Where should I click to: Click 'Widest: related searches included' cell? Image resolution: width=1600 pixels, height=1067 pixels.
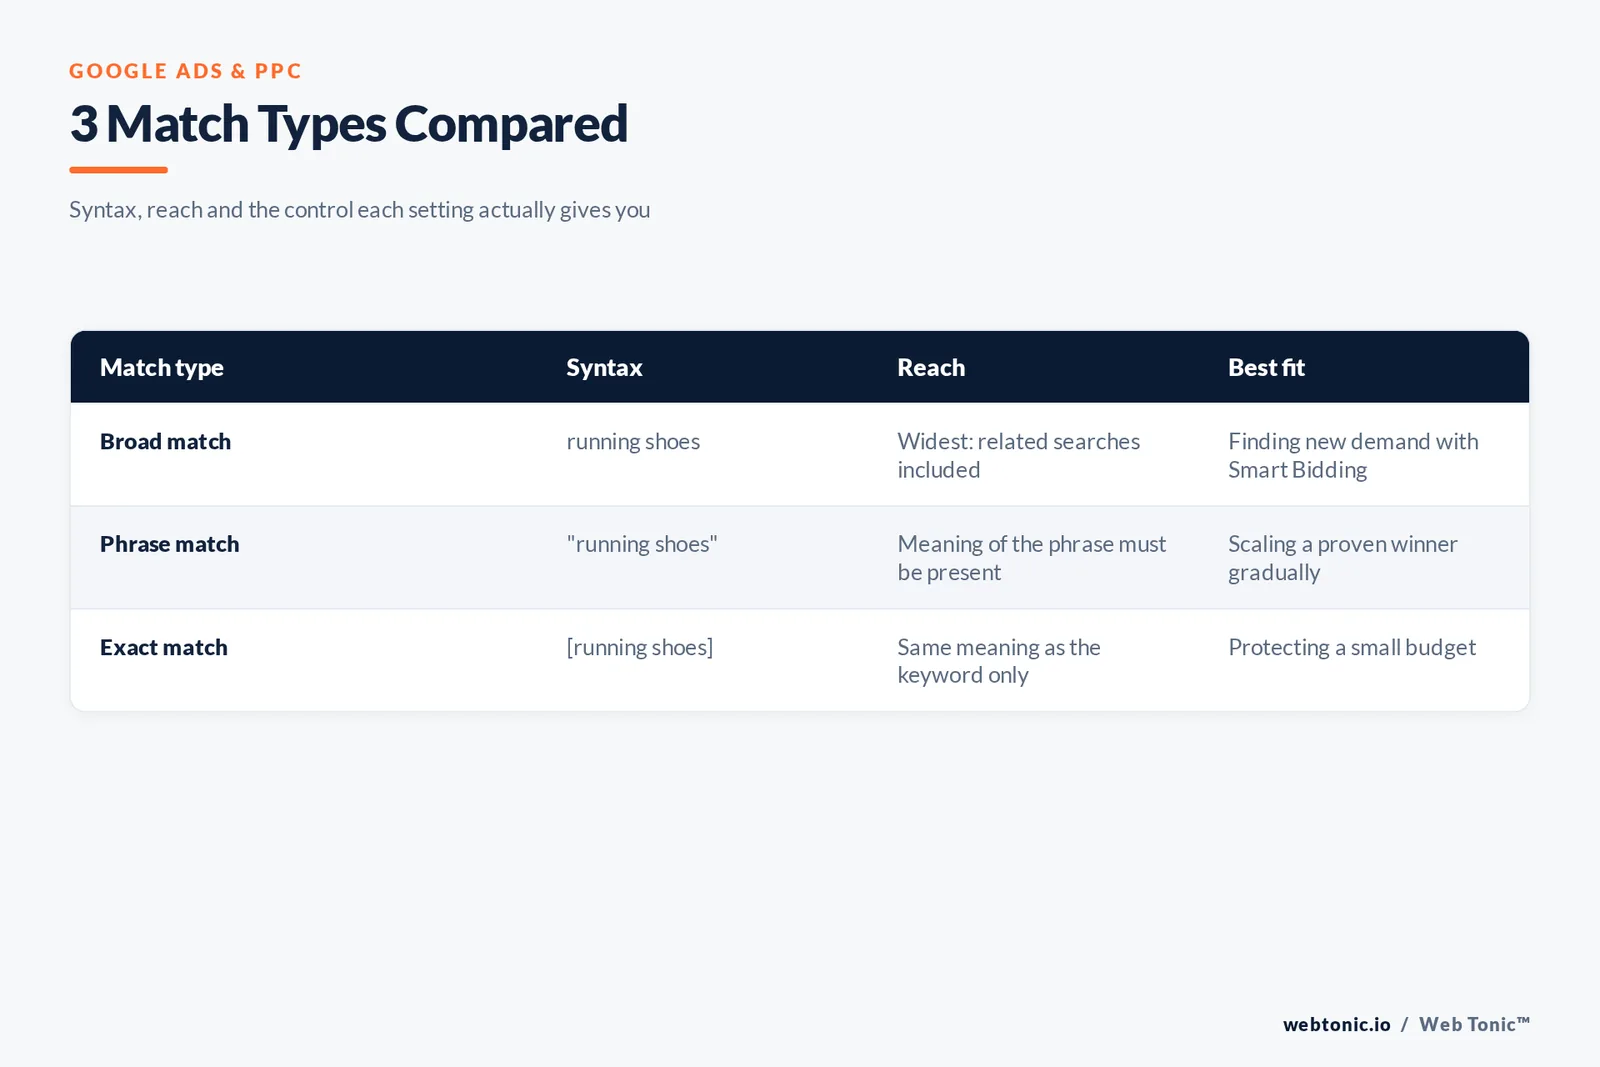(1018, 456)
